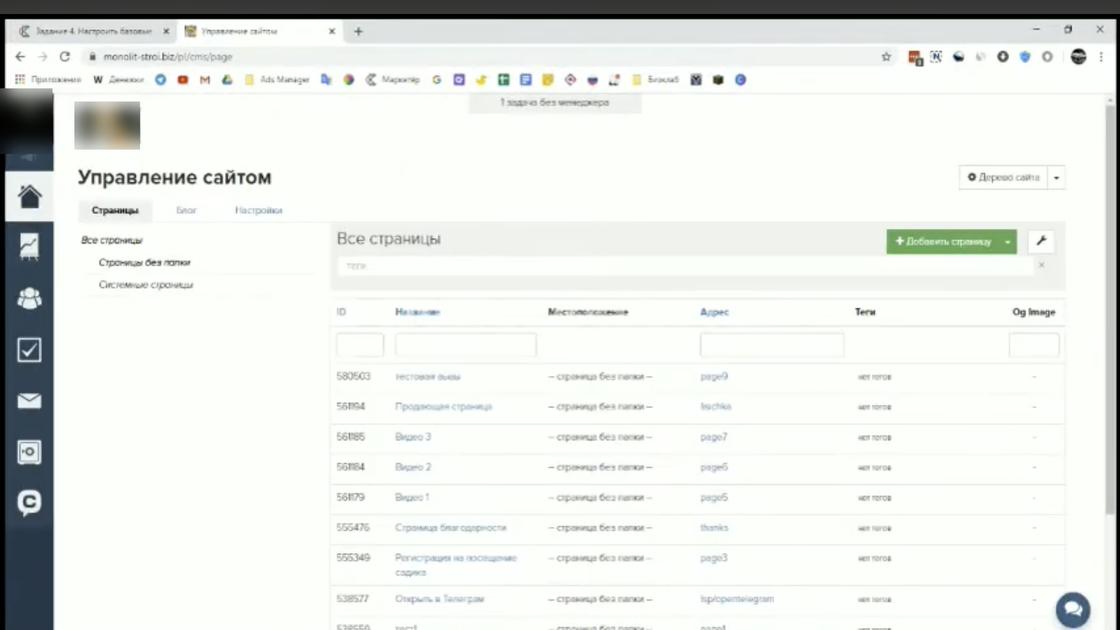
Task: Select the Страницы tab
Action: tap(115, 210)
